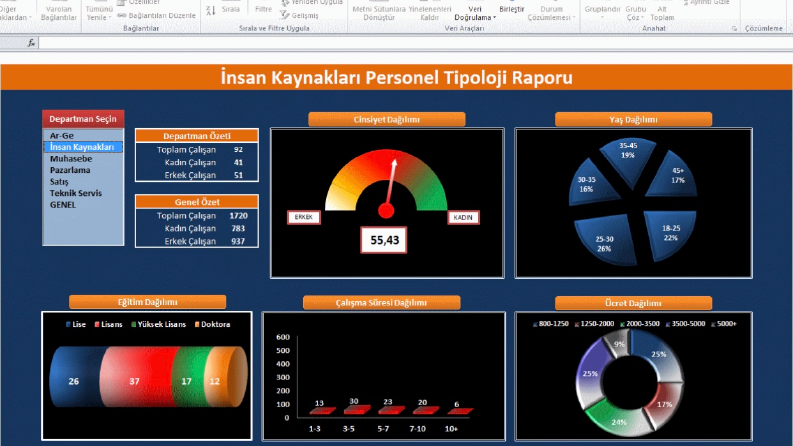Click the Lise legend entry
793x446 pixels.
click(x=76, y=324)
